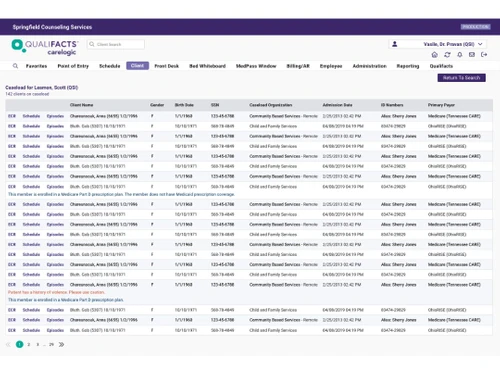Click note mentioning no Medicaid prescription coverage

point(121,194)
